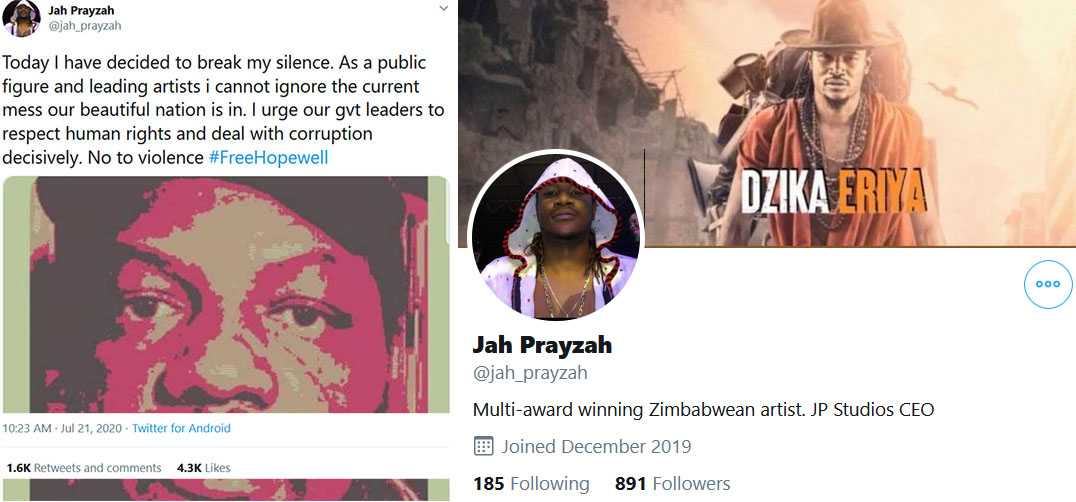Viewport: 1076px width, 502px height.
Task: Select the Multi-award winning Zimbabwean artist bio
Action: point(703,410)
